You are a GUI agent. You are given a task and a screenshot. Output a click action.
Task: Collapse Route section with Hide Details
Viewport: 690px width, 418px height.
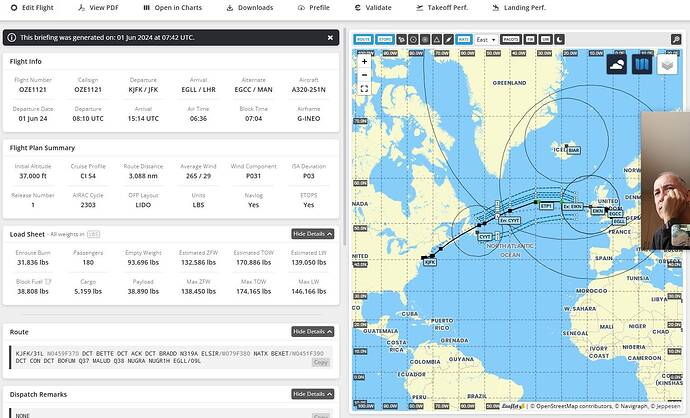coord(312,332)
